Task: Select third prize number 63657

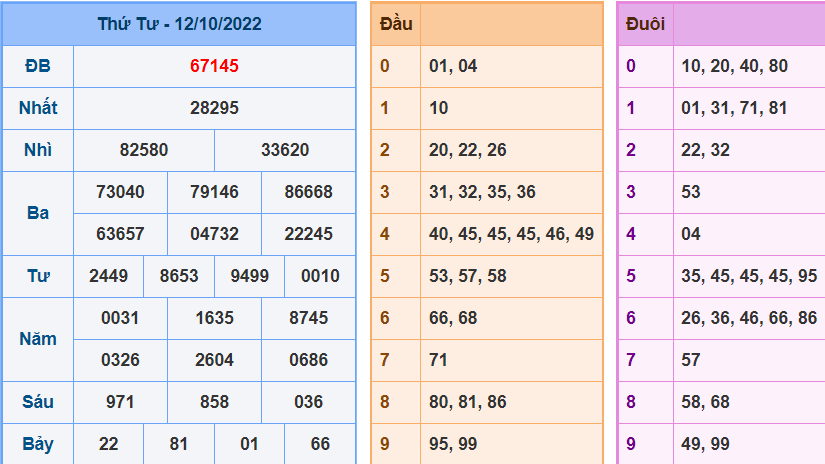Action: (x=120, y=234)
